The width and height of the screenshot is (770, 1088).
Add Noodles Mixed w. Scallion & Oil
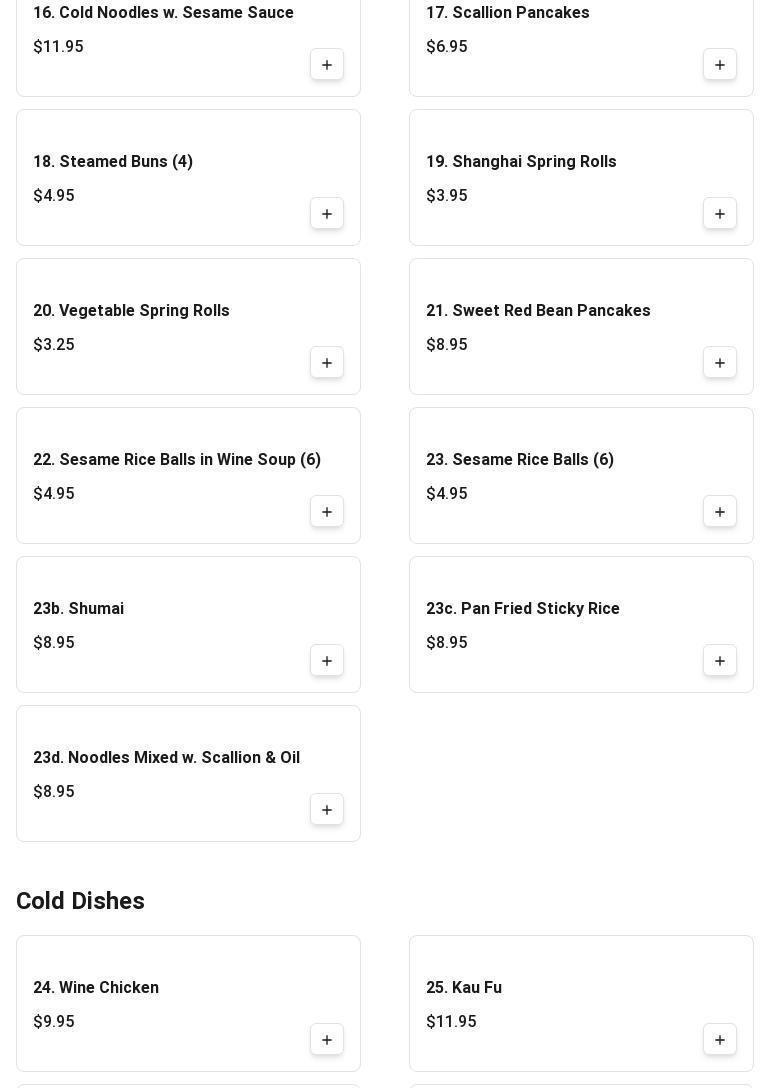click(x=327, y=810)
